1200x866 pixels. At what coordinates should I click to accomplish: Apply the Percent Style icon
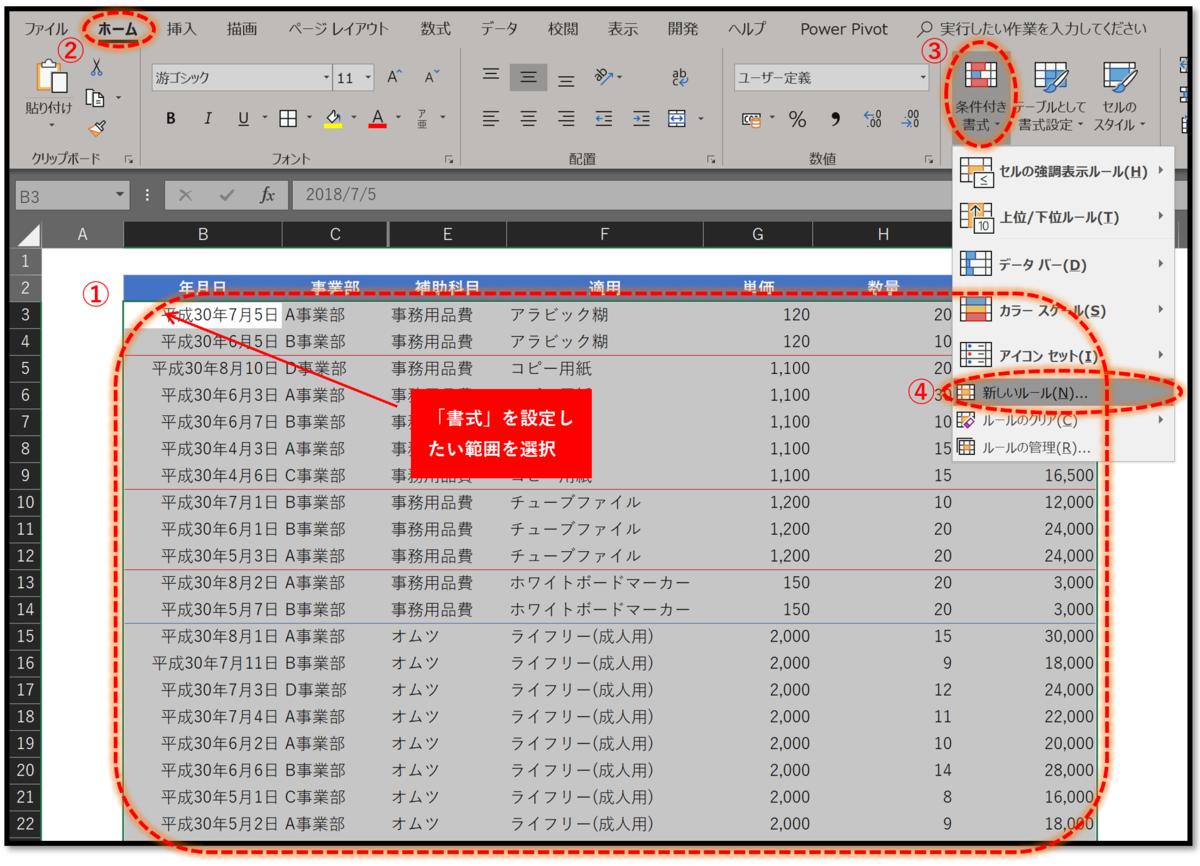[x=797, y=118]
